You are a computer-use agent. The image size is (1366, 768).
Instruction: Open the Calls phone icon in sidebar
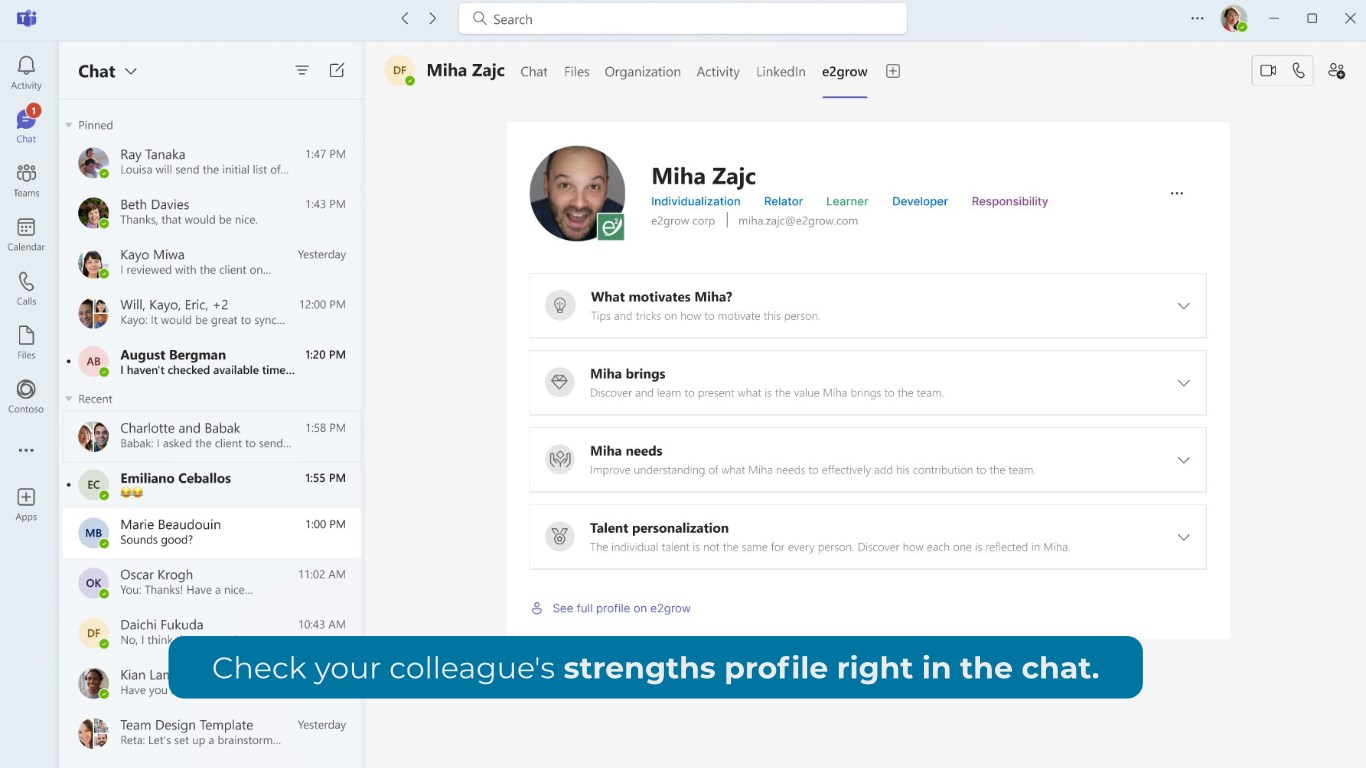26,287
